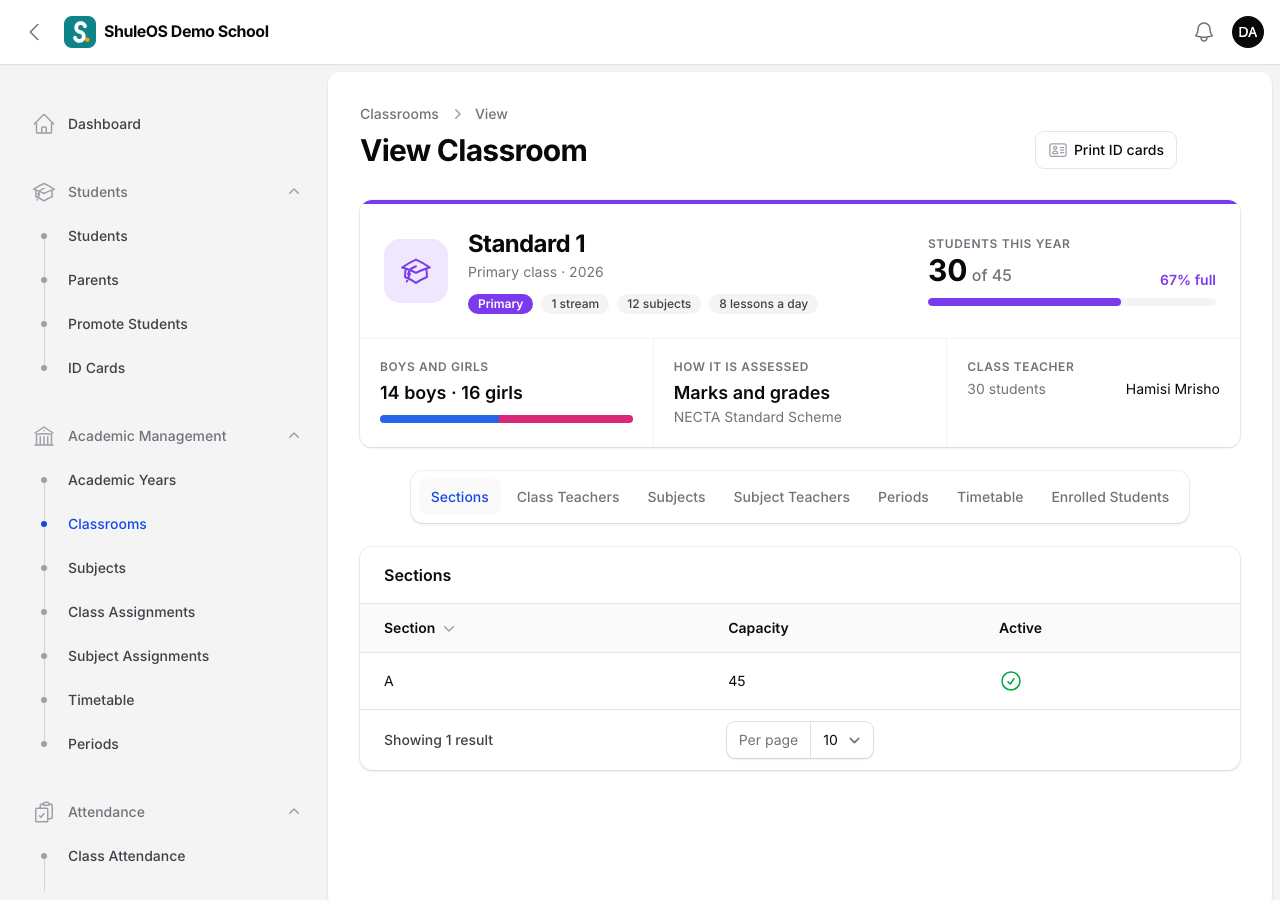Click the Students graduation cap icon
Viewport: 1280px width, 900px height.
coord(43,192)
